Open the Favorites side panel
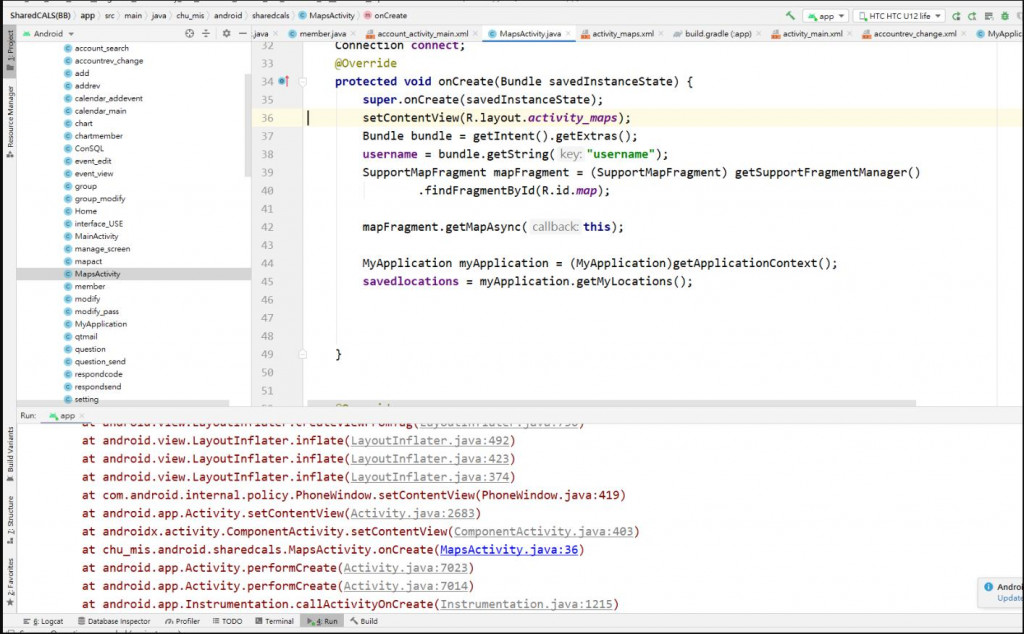1024x634 pixels. (x=10, y=582)
